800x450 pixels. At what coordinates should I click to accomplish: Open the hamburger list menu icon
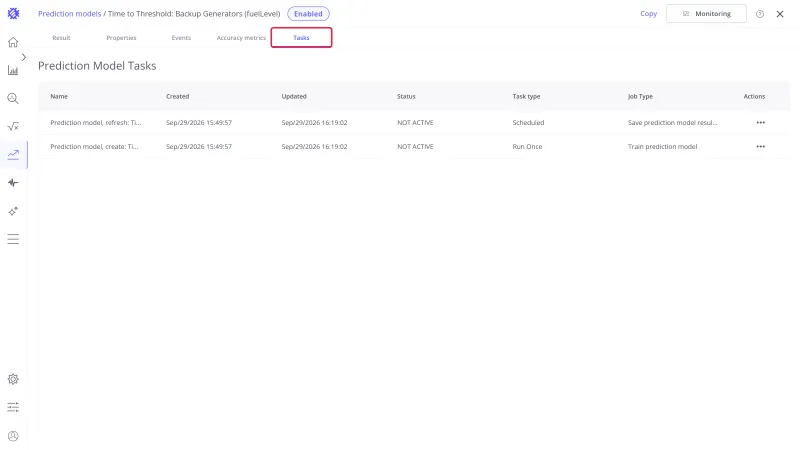(x=13, y=239)
